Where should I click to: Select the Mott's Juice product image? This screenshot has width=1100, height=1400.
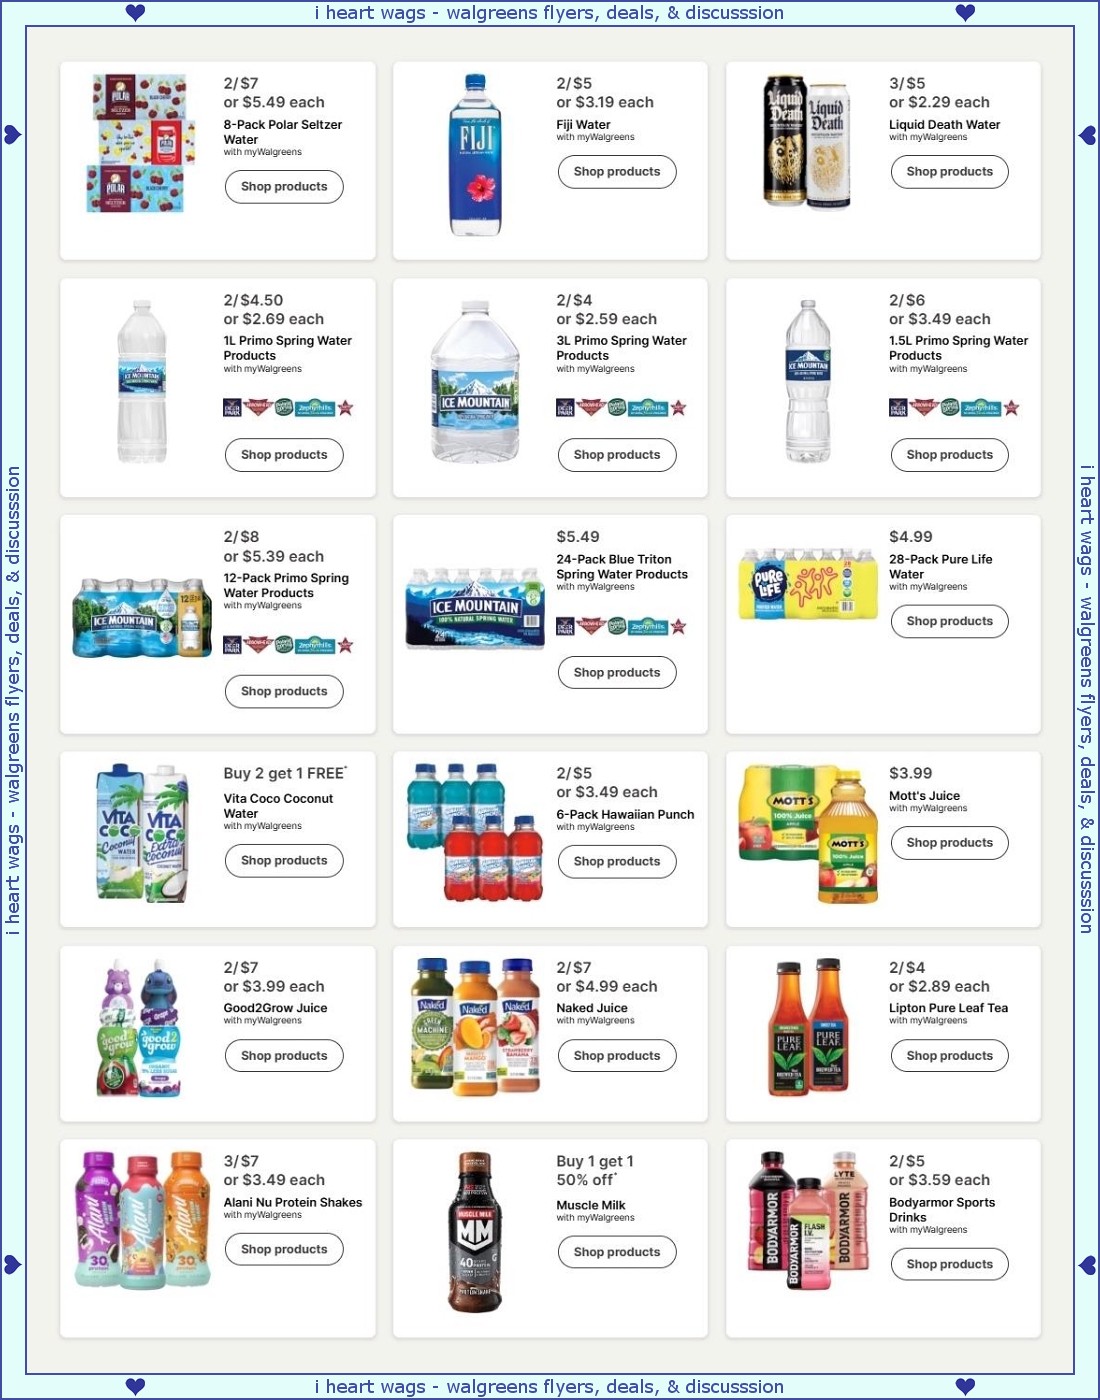tap(808, 834)
